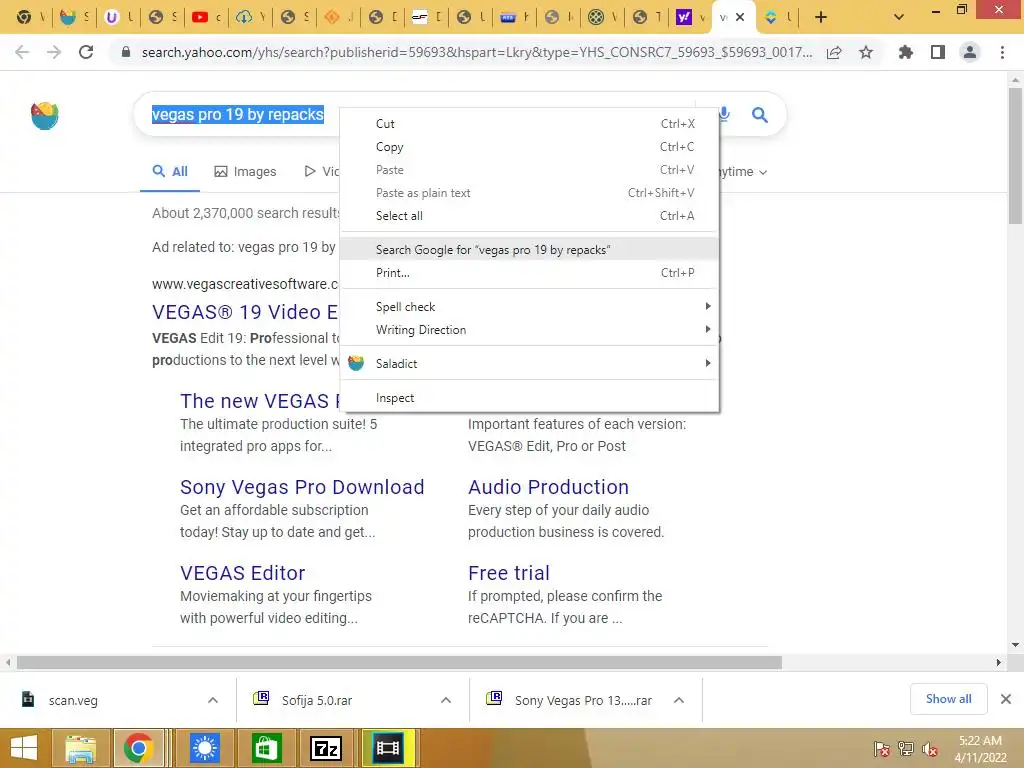1024x768 pixels.
Task: Choose Inspect from the context menu
Action: 529,398
